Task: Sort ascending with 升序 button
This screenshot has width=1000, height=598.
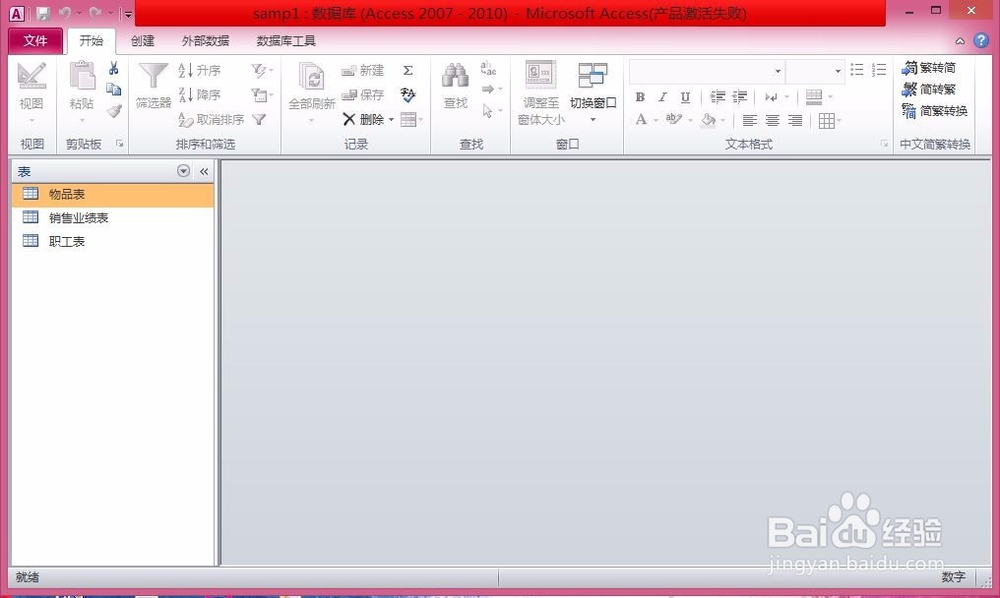Action: click(200, 70)
